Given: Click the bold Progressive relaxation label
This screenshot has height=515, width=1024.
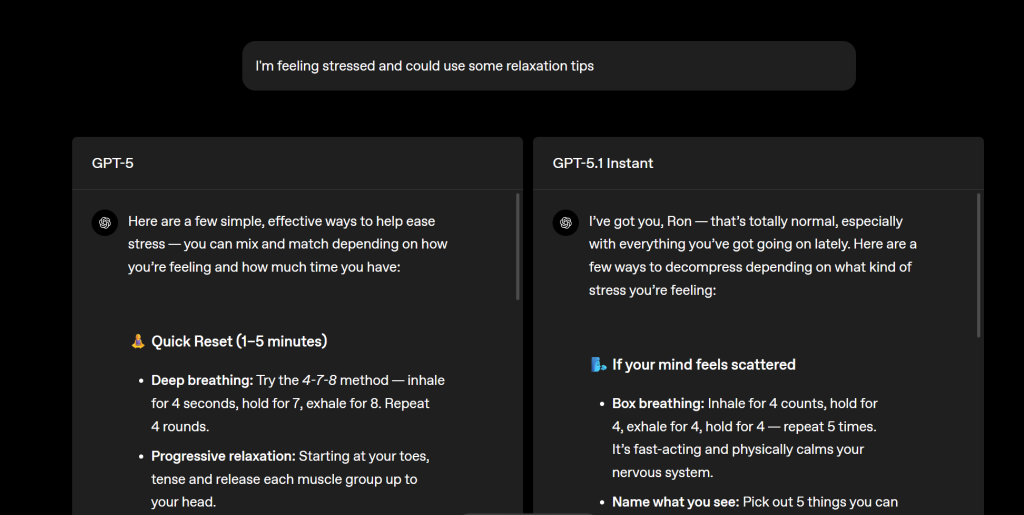Looking at the screenshot, I should 223,457.
